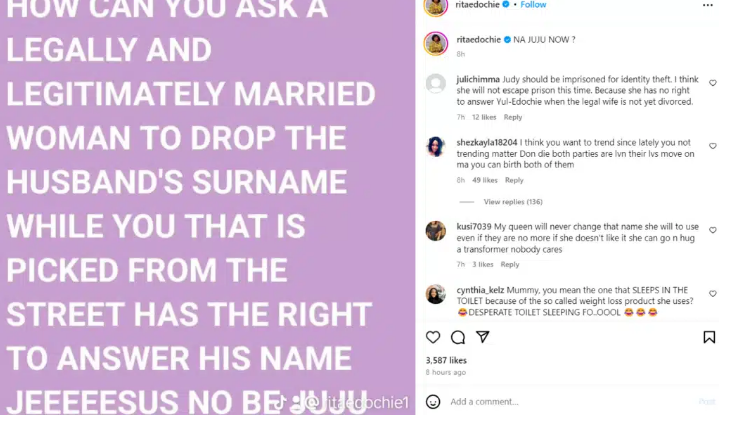Like cynthia_kelz's comment heart
Image resolution: width=746 pixels, height=427 pixels.
click(x=713, y=294)
